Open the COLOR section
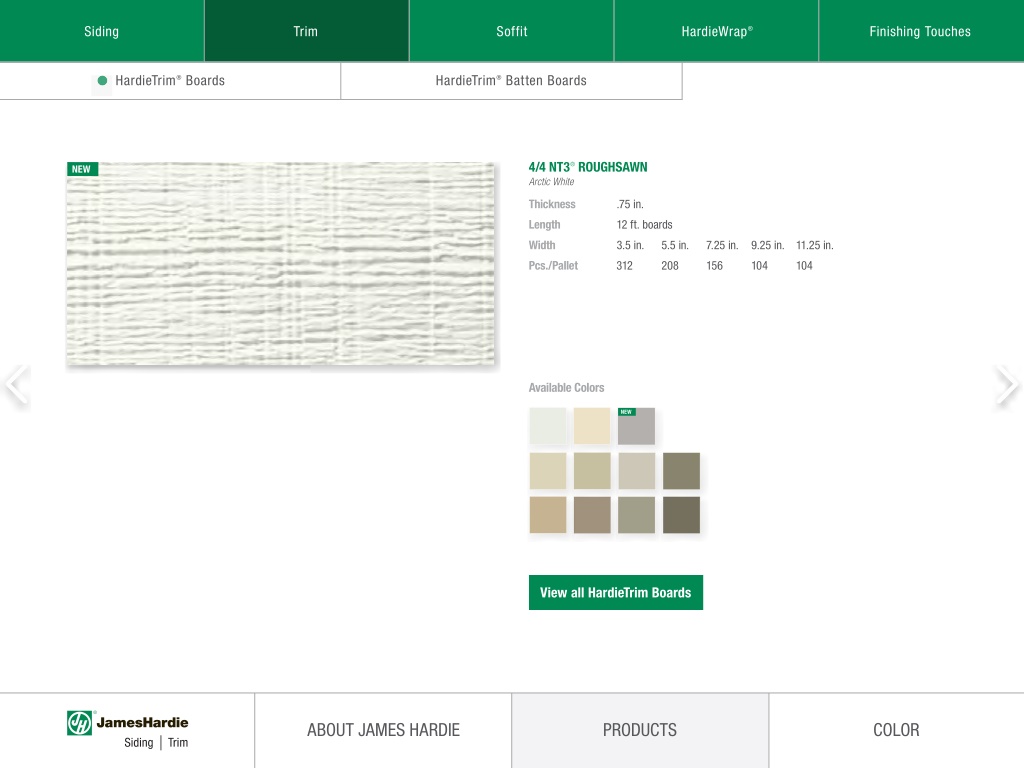 pyautogui.click(x=897, y=730)
